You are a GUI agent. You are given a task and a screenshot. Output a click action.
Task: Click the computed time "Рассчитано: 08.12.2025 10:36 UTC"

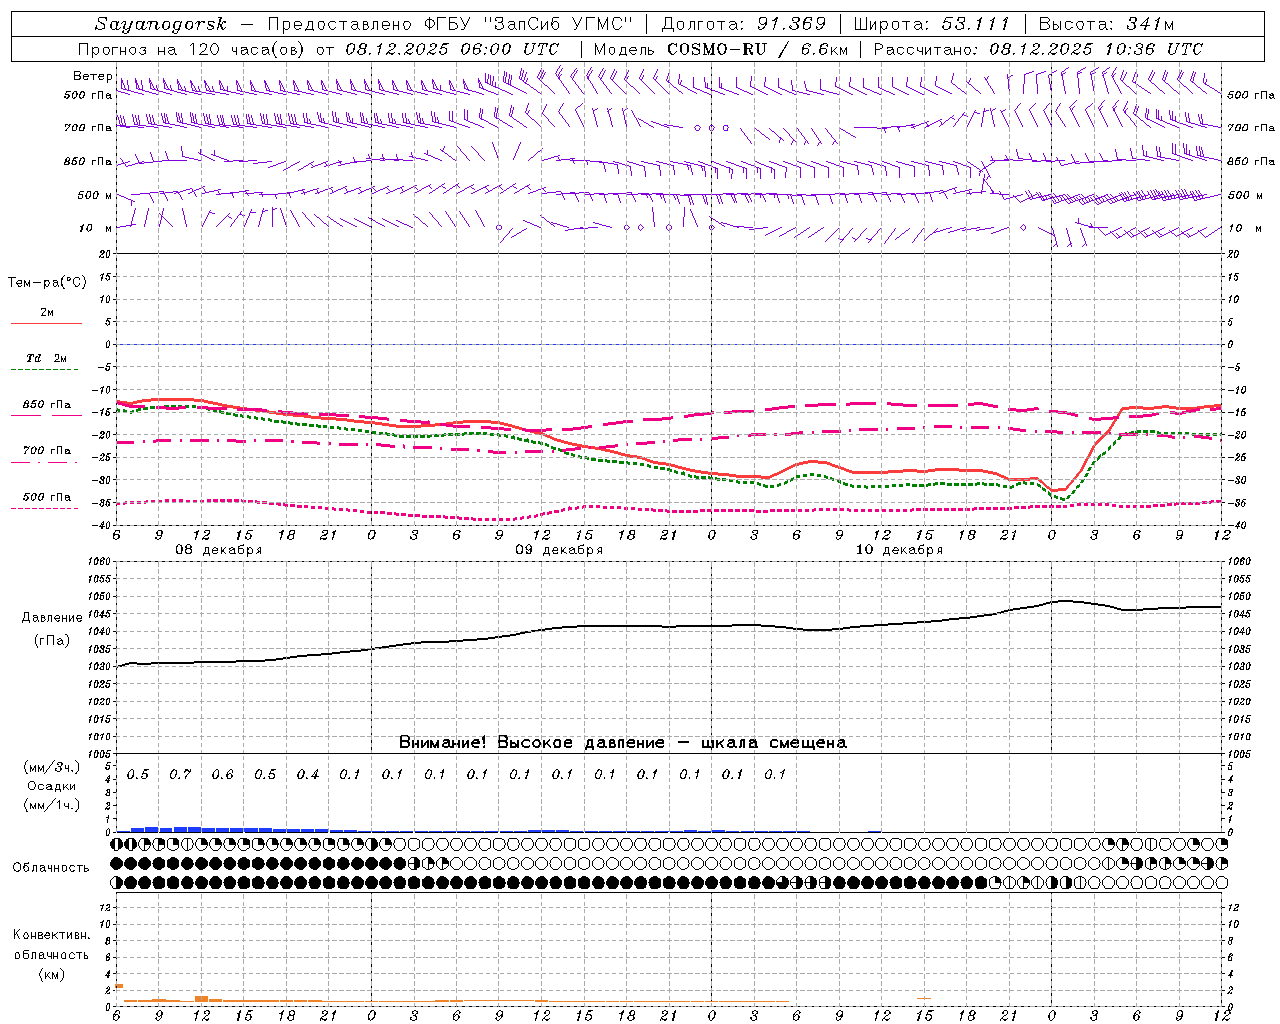(x=1038, y=49)
